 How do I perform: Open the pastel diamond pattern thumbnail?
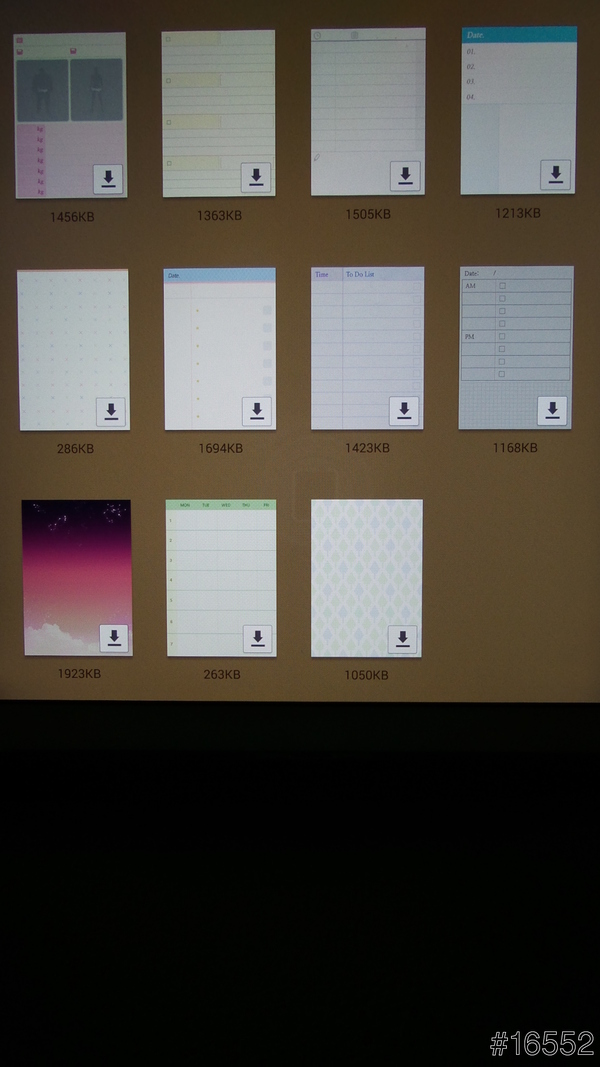[367, 578]
